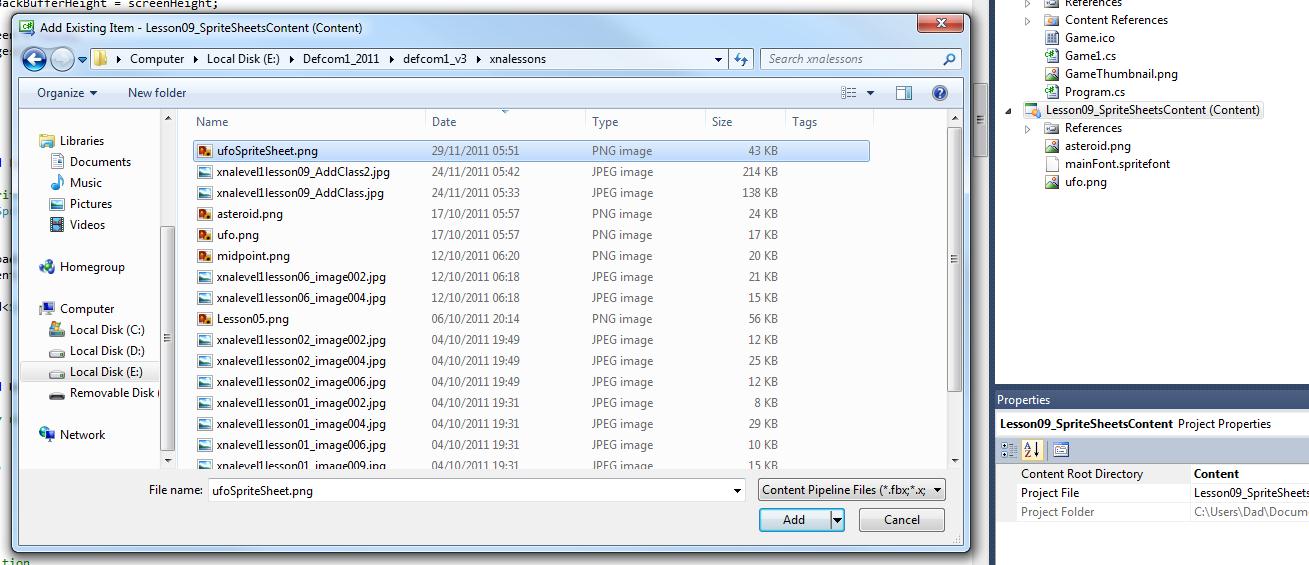Image resolution: width=1309 pixels, height=565 pixels.
Task: Open the Change your view dropdown
Action: [870, 93]
